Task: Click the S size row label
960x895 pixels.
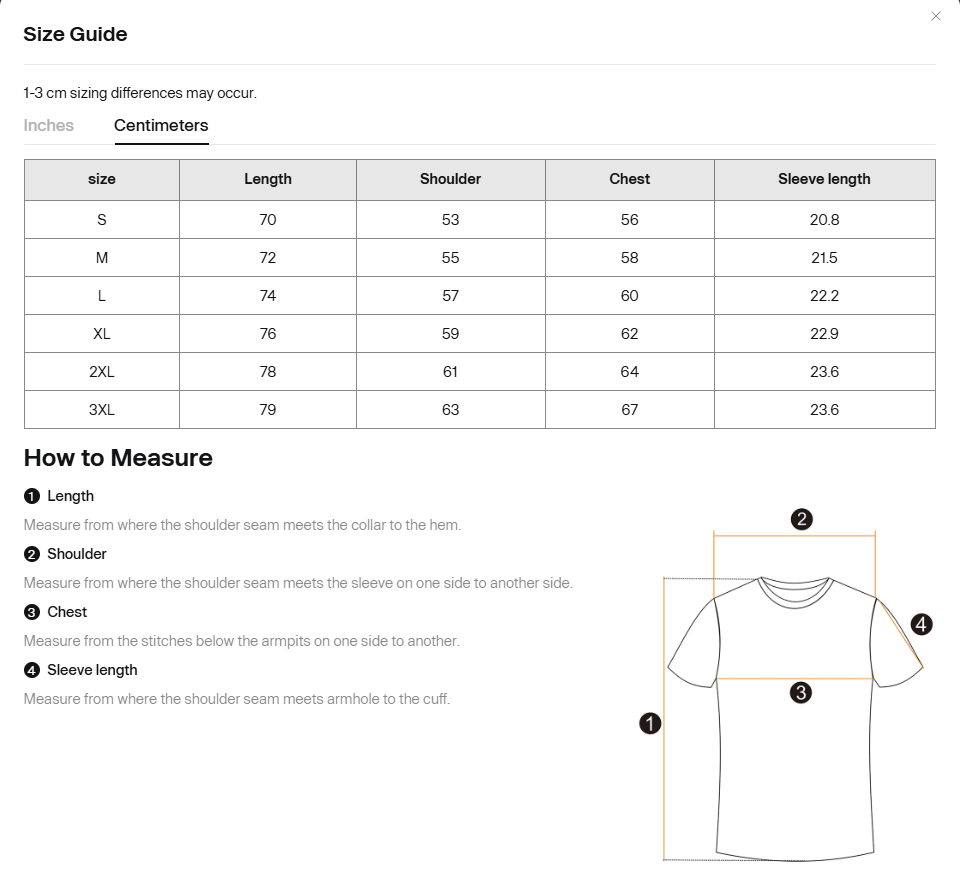Action: point(102,220)
